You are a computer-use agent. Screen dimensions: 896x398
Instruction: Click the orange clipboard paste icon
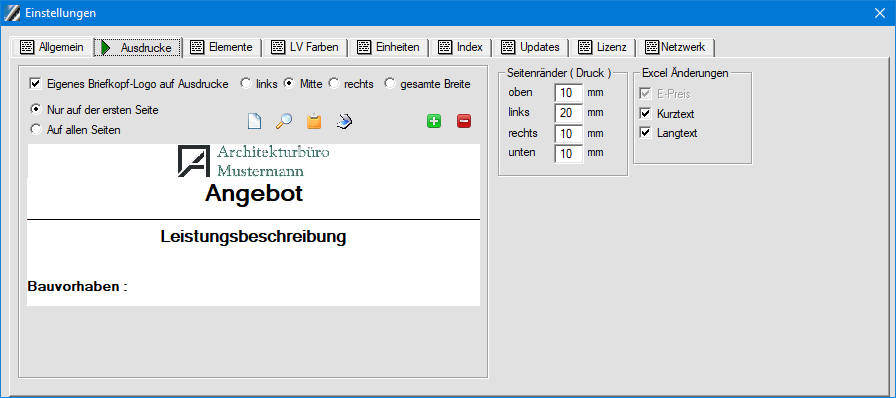[314, 121]
